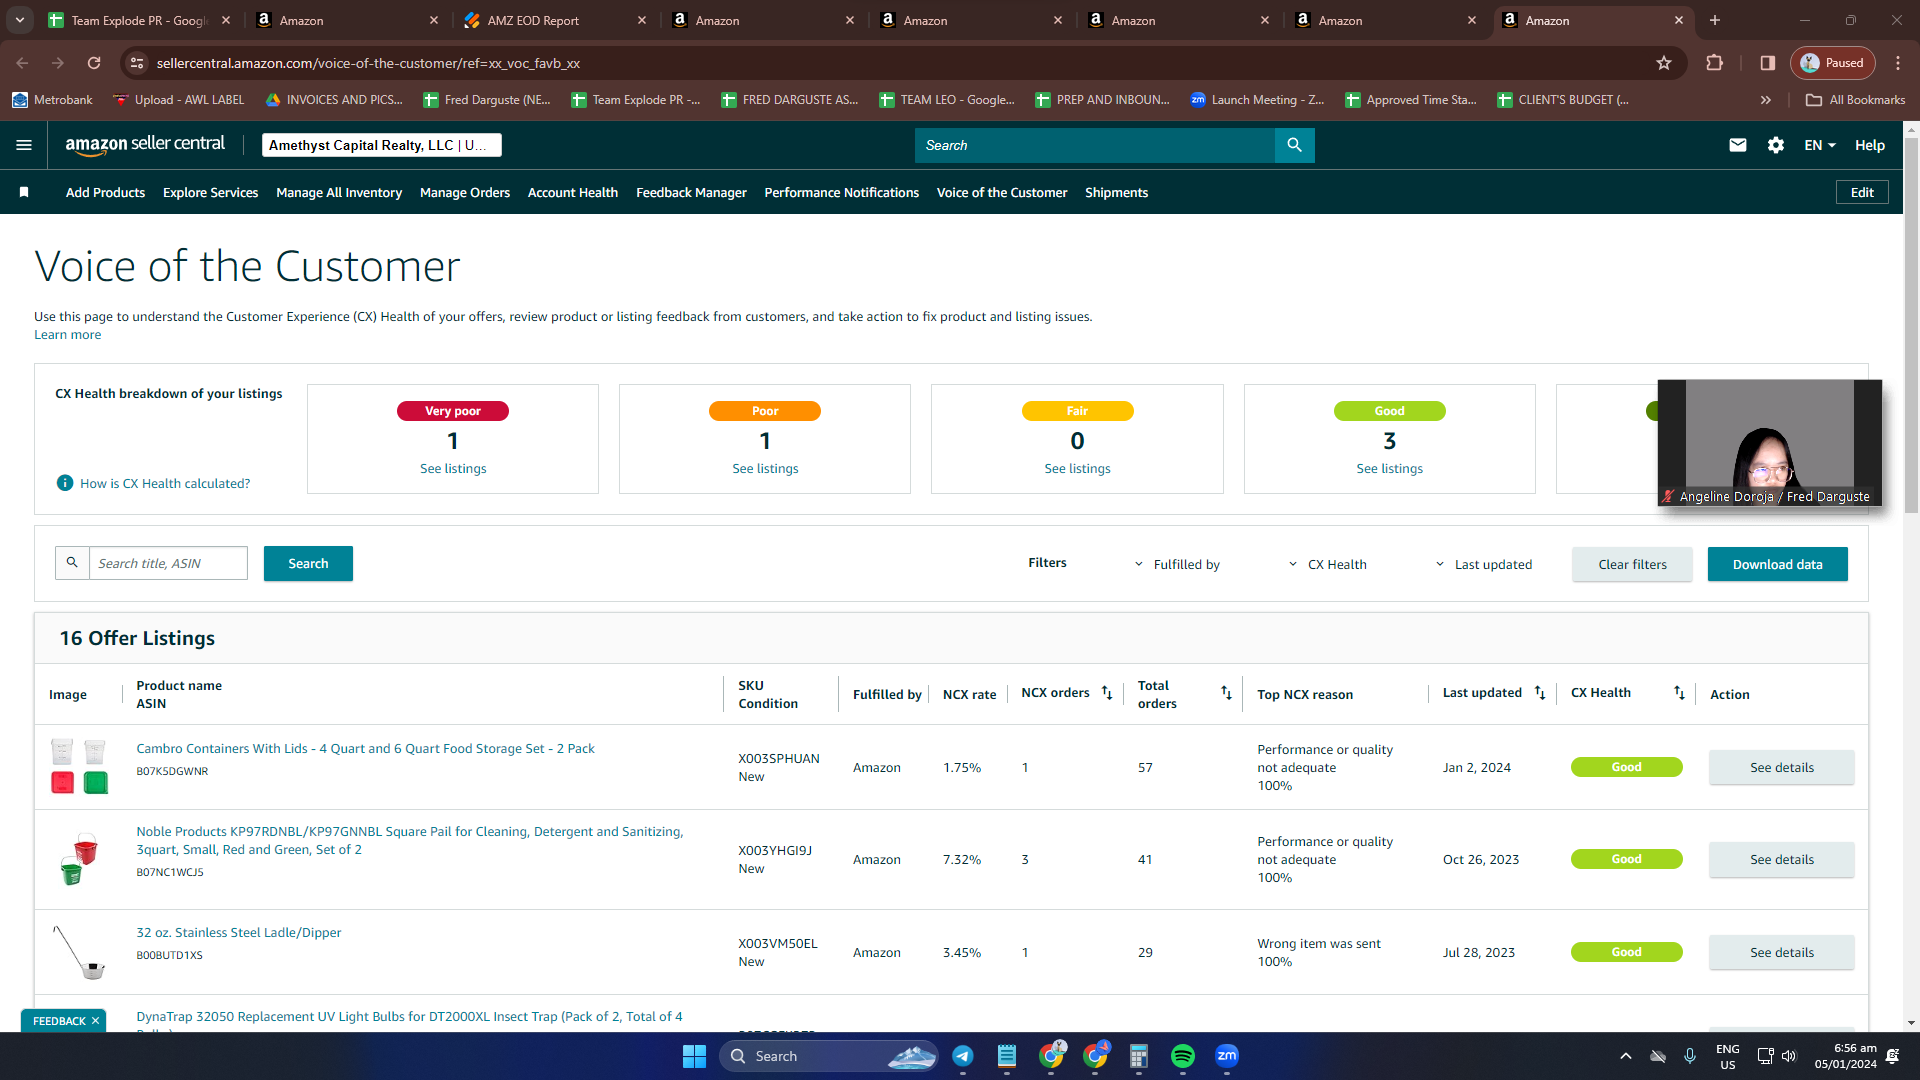Expand the Last updated filter dropdown

pyautogui.click(x=1483, y=564)
